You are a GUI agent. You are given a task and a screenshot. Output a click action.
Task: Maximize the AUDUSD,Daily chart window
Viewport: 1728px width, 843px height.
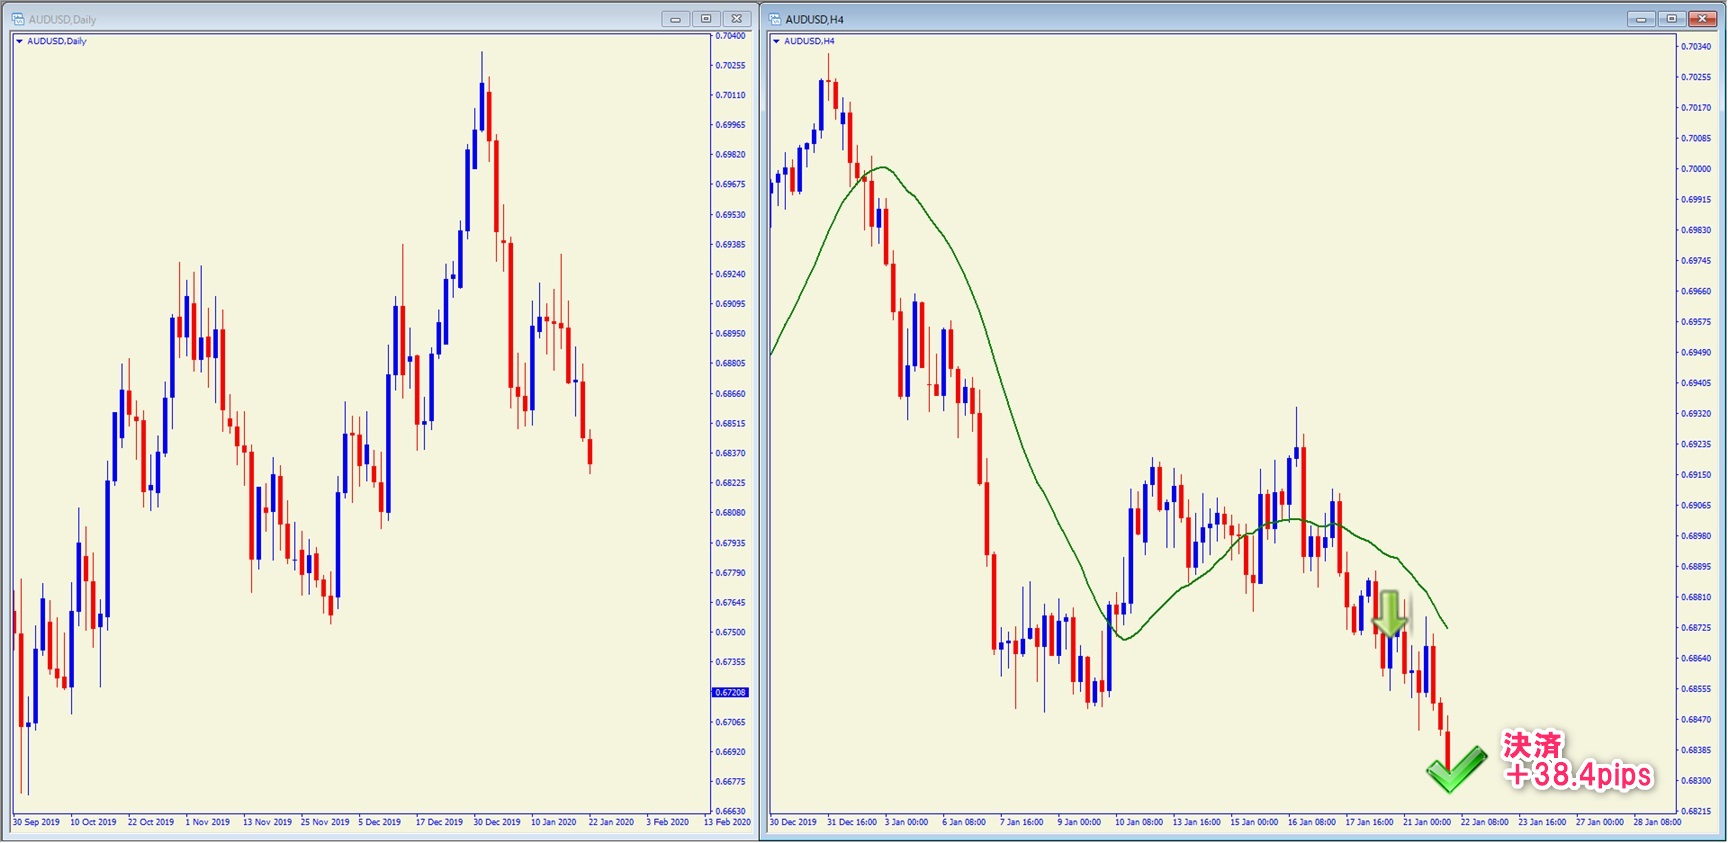(706, 19)
